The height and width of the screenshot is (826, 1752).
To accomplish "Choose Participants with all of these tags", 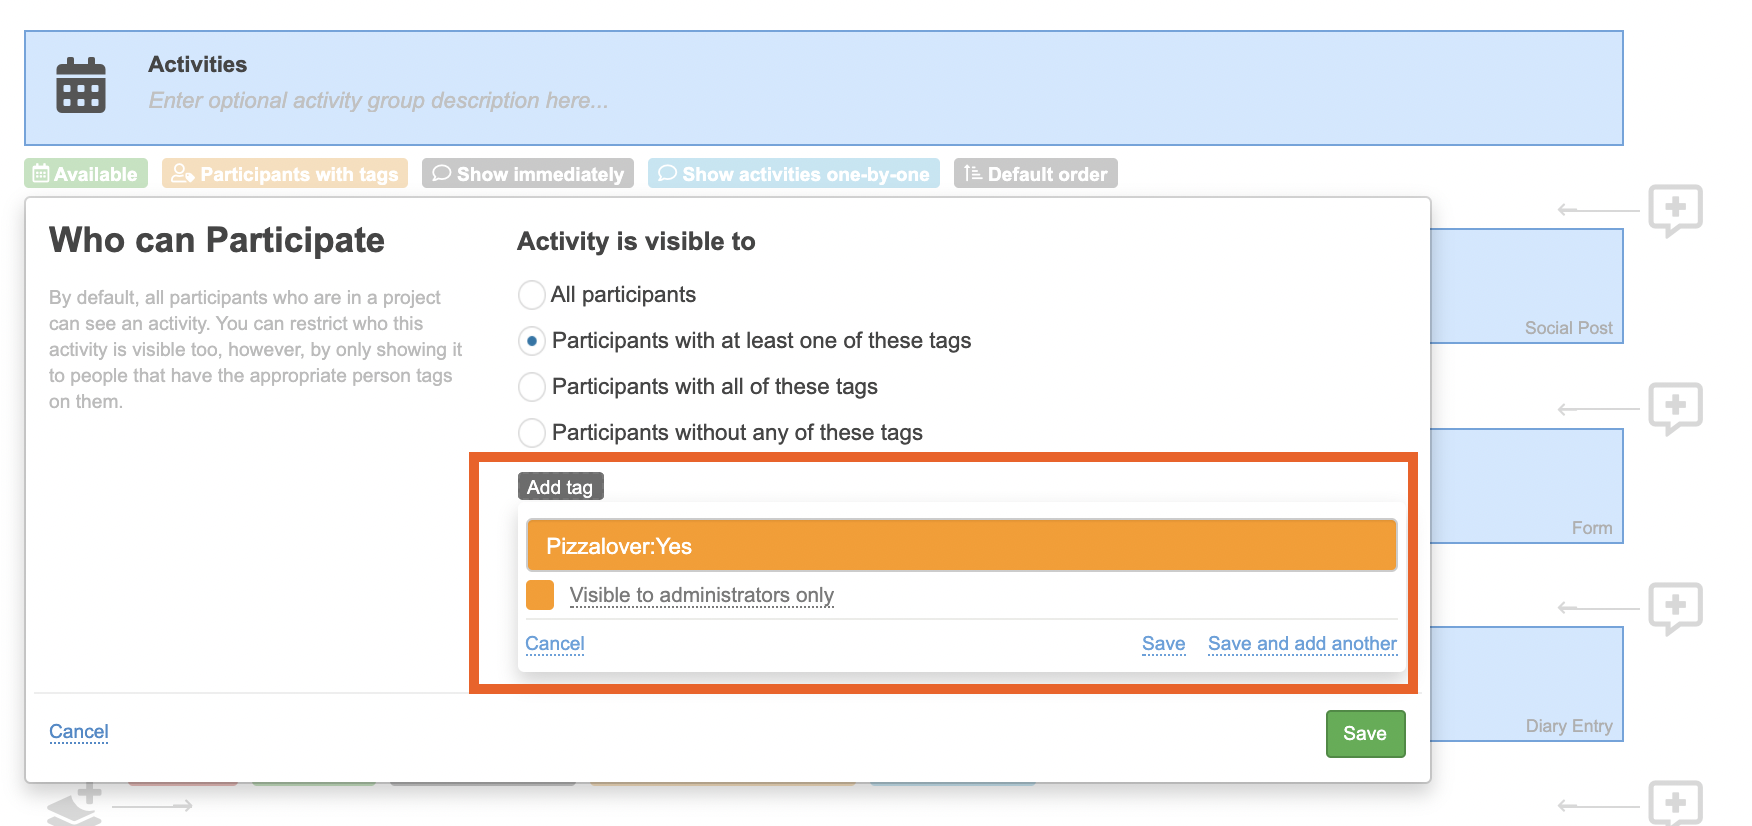I will click(532, 387).
